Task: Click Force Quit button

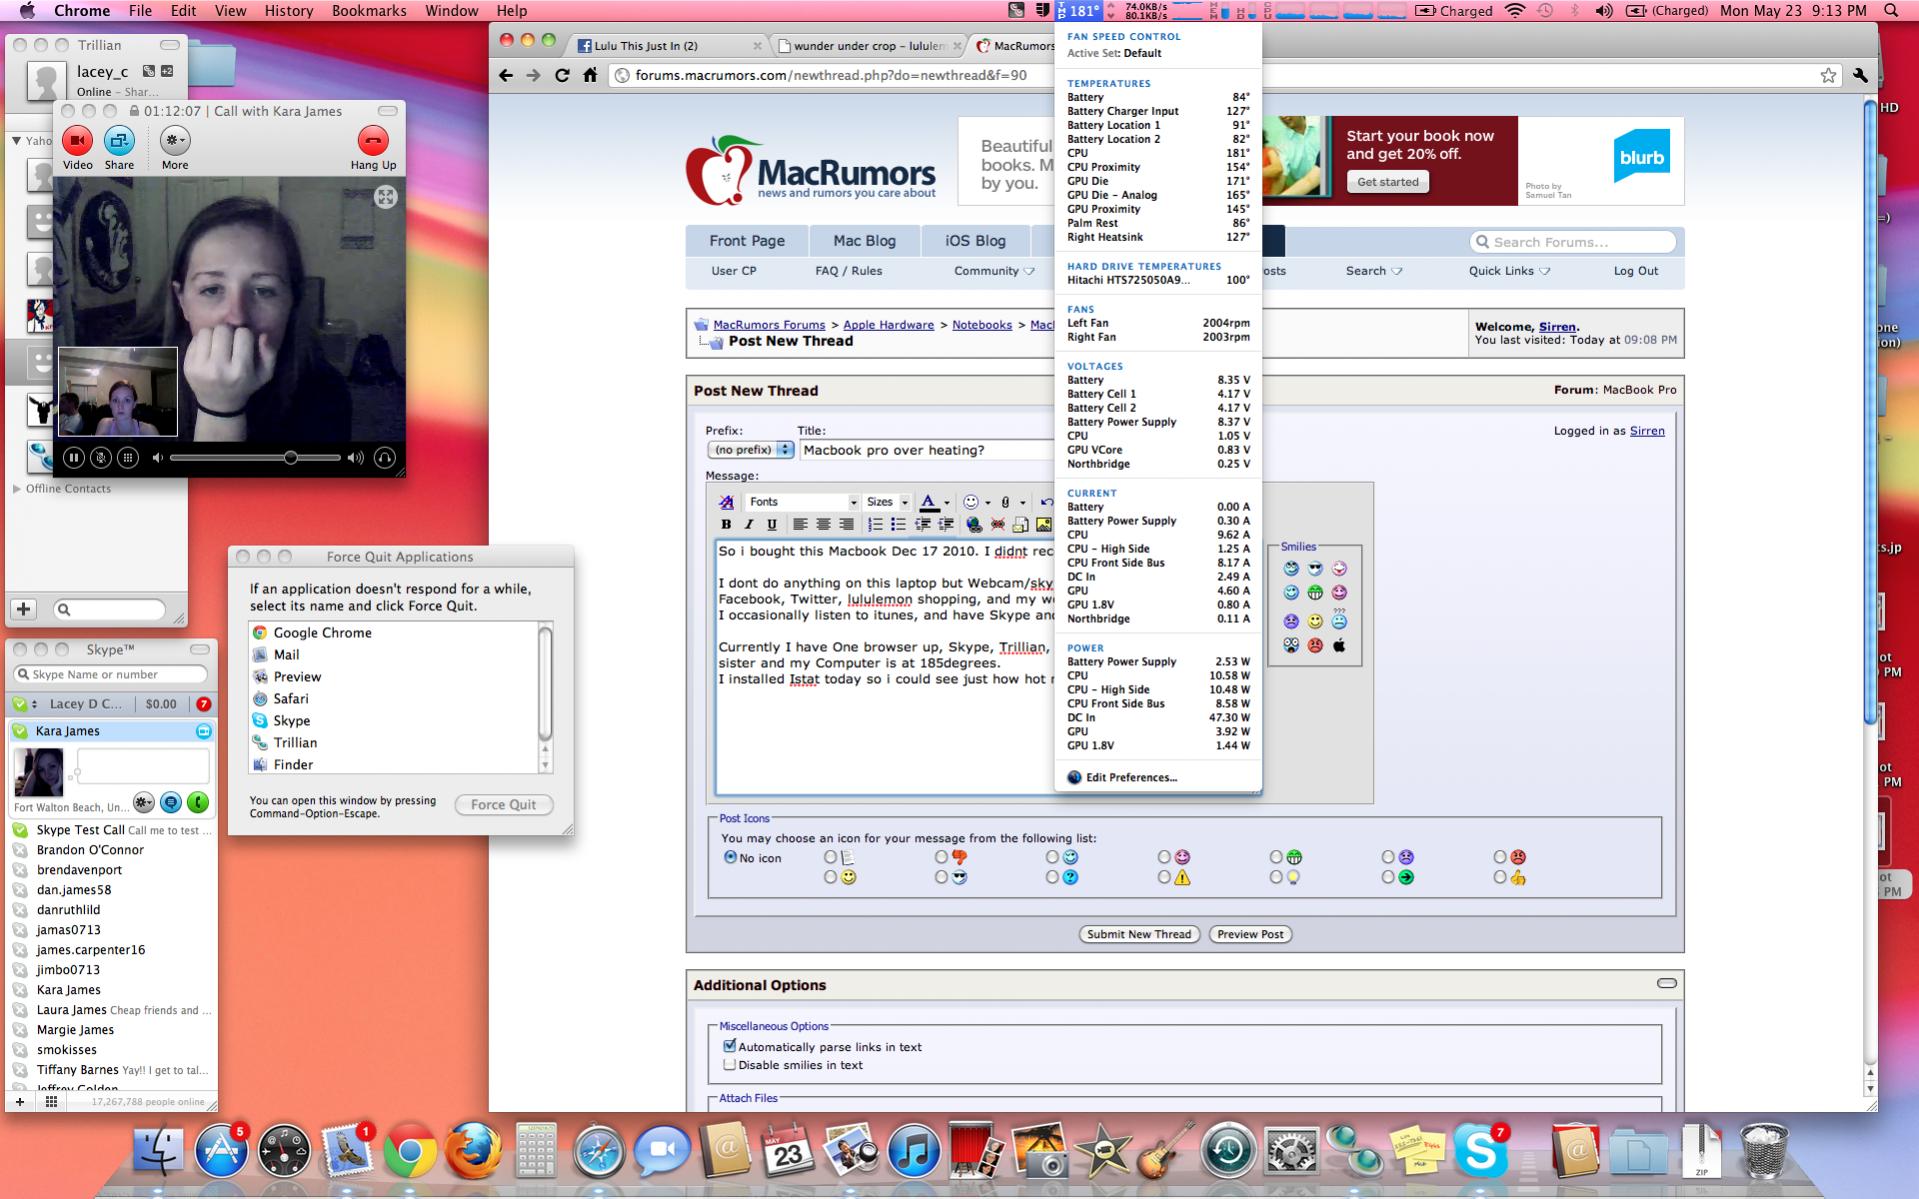Action: coord(503,805)
